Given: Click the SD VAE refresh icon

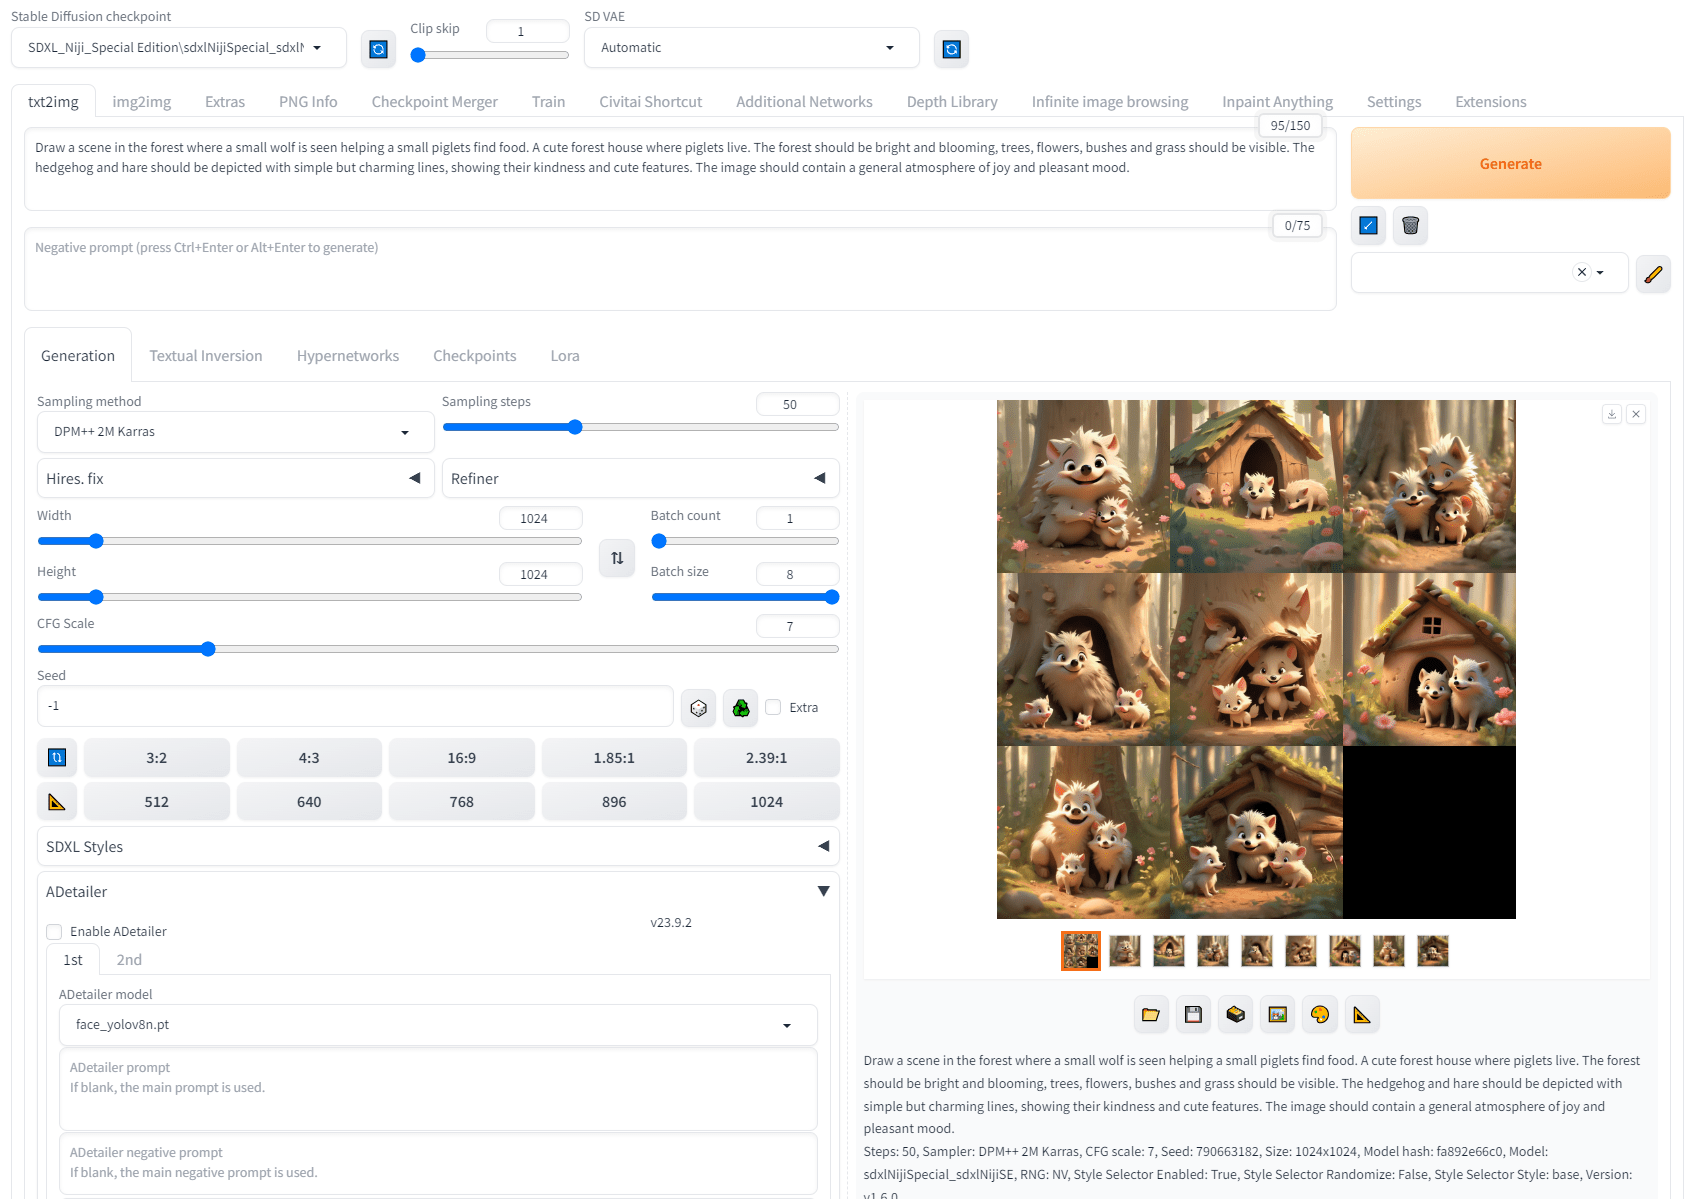Looking at the screenshot, I should tap(951, 48).
